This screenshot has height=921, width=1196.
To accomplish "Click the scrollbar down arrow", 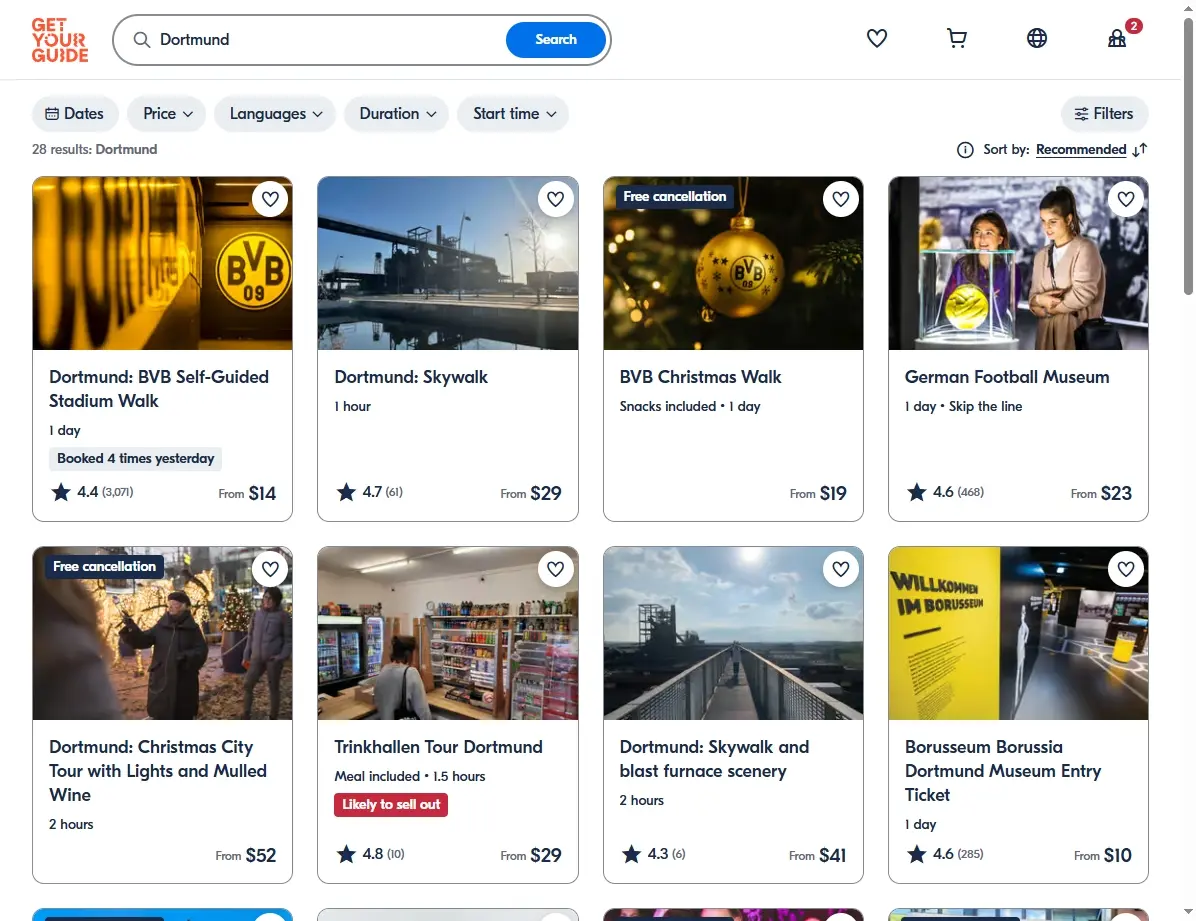I will (1188, 912).
